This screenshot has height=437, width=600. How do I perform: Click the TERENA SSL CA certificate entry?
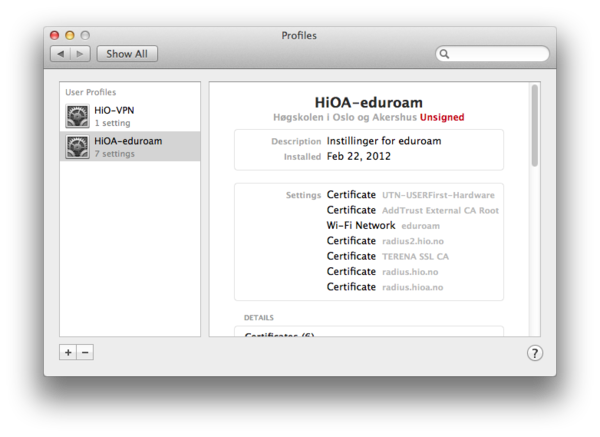[388, 256]
